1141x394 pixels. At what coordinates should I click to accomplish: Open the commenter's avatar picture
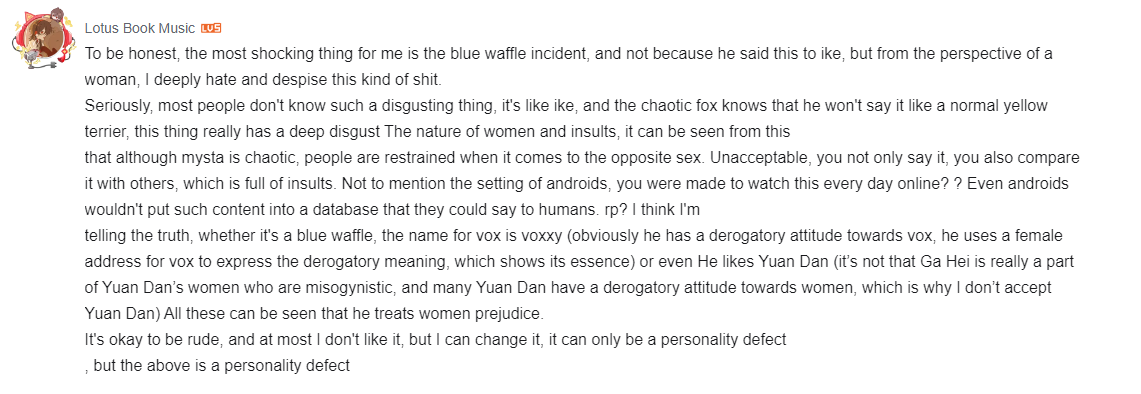pos(38,39)
